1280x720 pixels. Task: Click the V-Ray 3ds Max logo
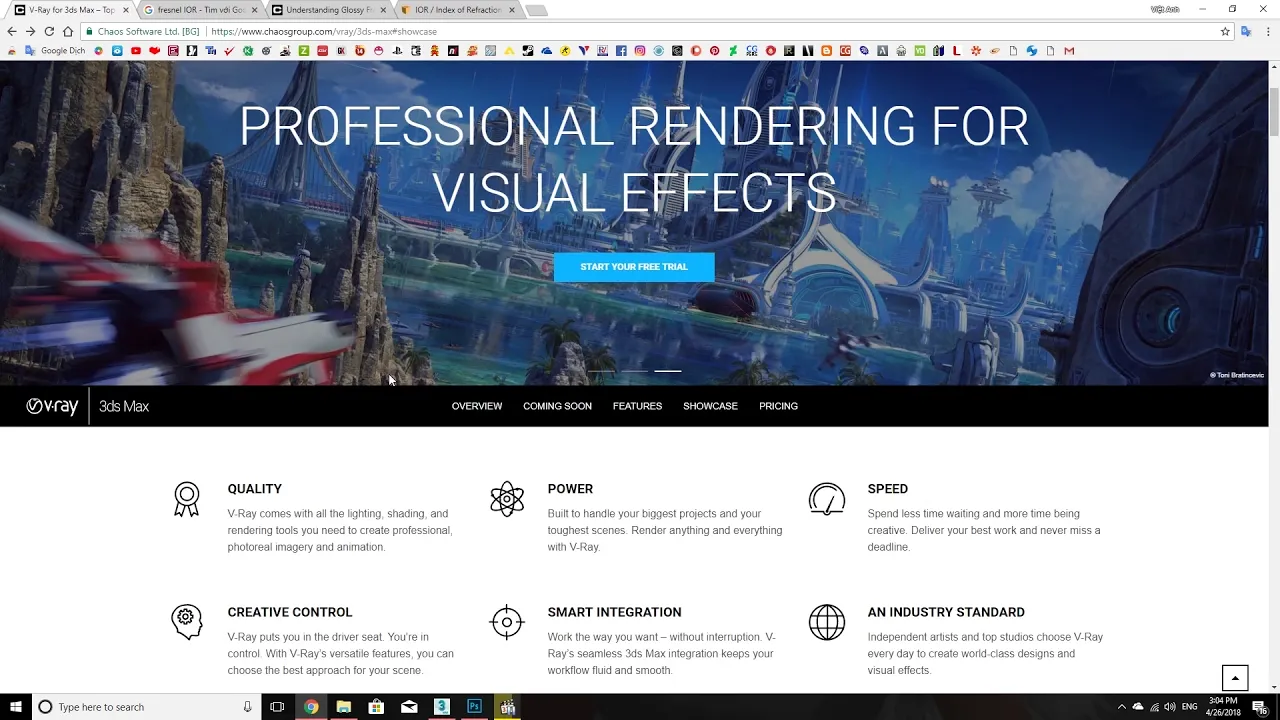point(87,406)
